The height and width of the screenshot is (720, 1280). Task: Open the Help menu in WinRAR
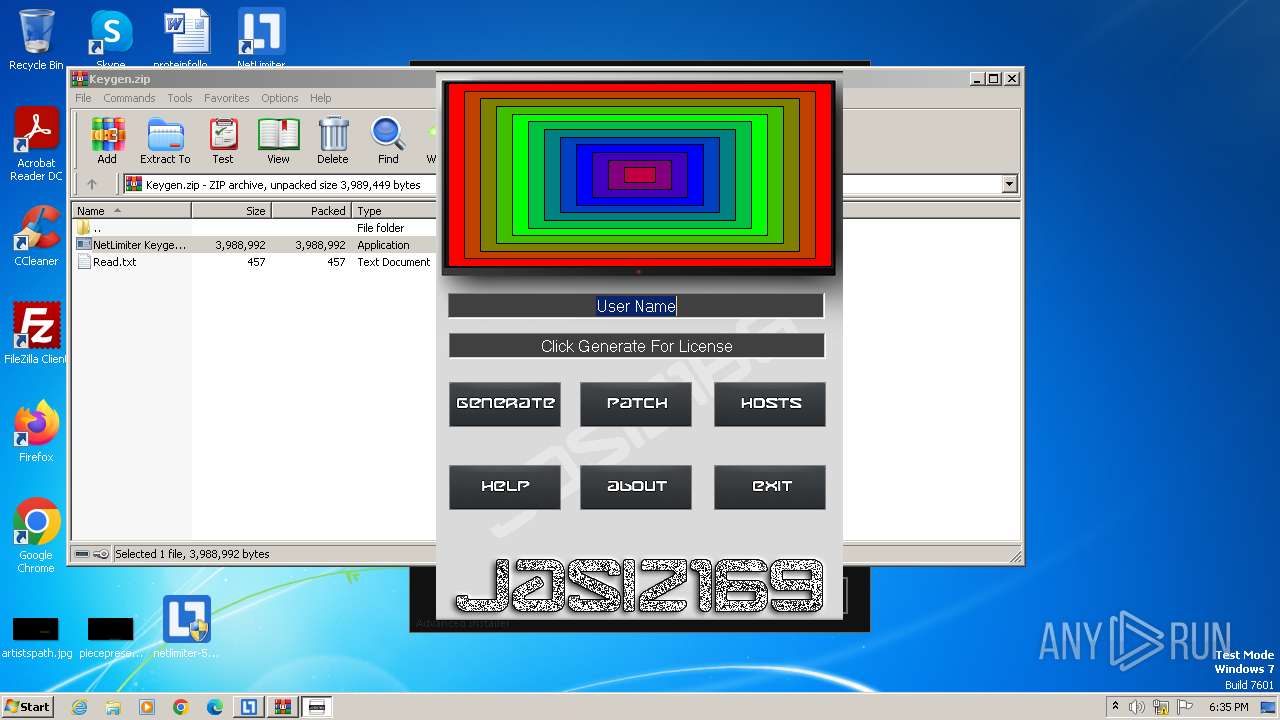tap(320, 98)
